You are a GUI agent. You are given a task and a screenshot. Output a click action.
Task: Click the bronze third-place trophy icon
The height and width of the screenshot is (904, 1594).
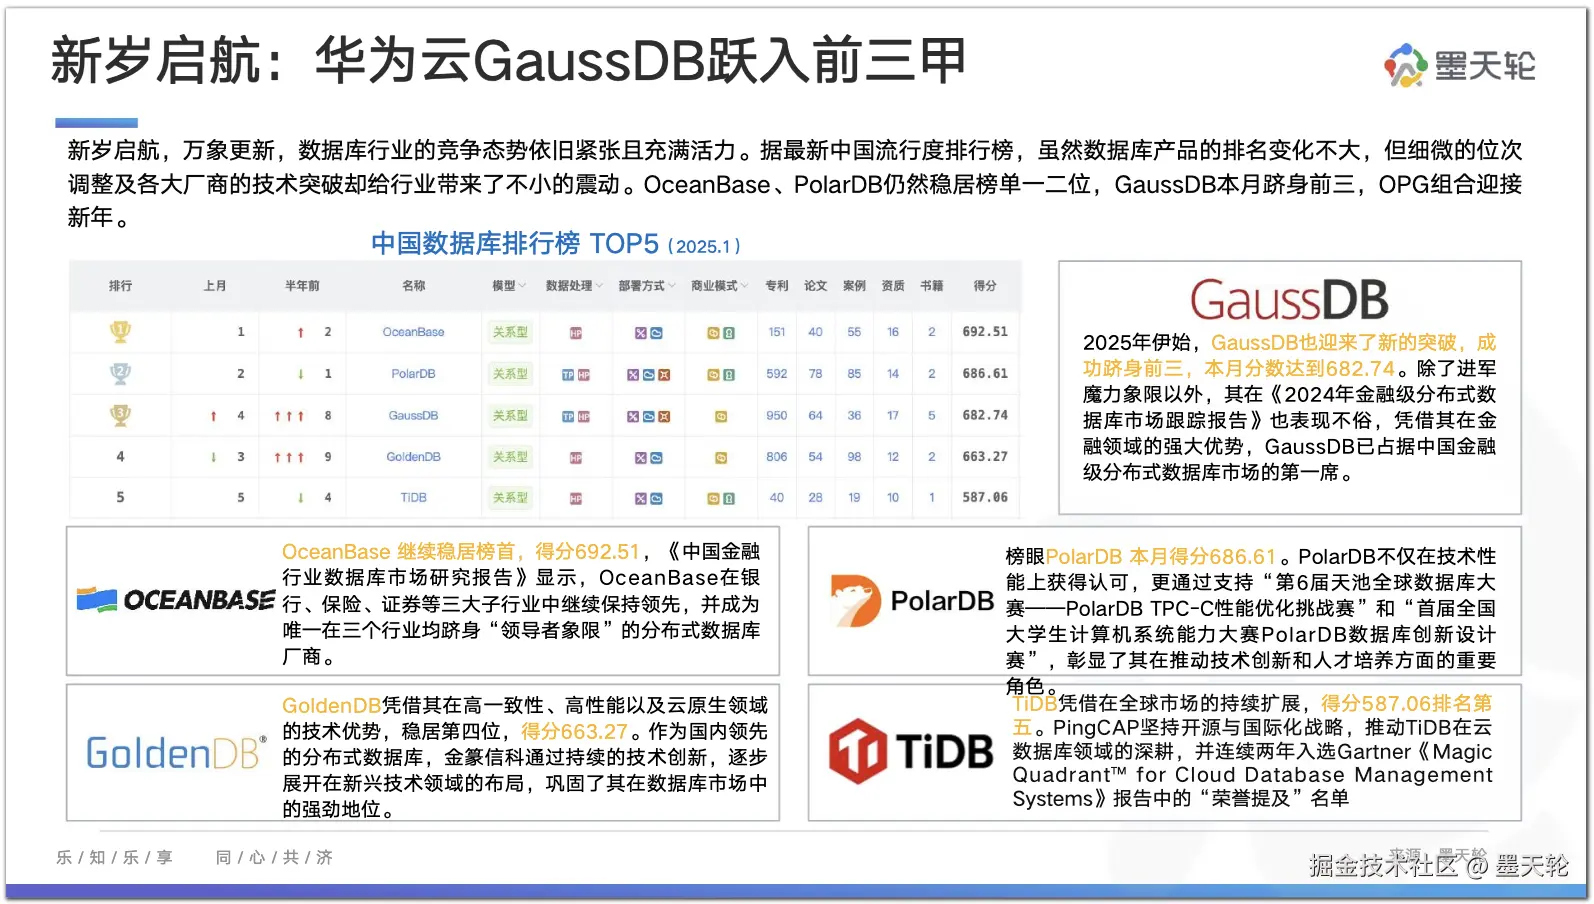[x=120, y=414]
